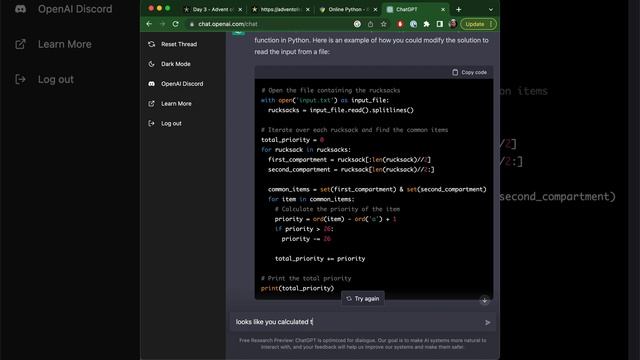640x360 pixels.
Task: Close the Online Python tab
Action: [375, 9]
